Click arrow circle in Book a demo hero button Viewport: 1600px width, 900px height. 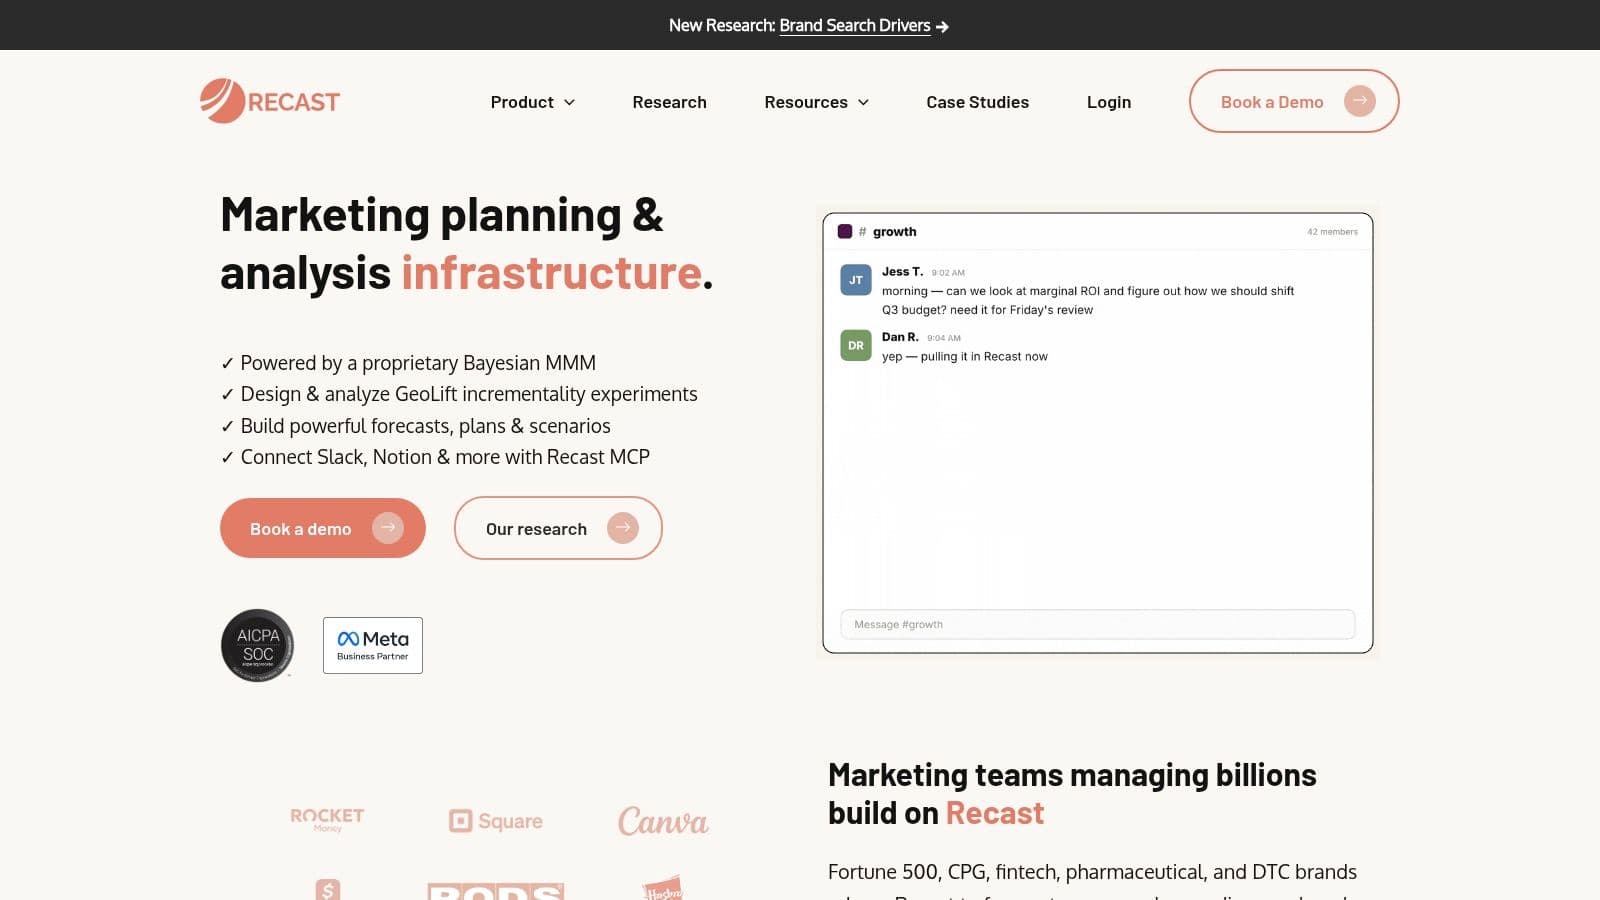pos(388,527)
